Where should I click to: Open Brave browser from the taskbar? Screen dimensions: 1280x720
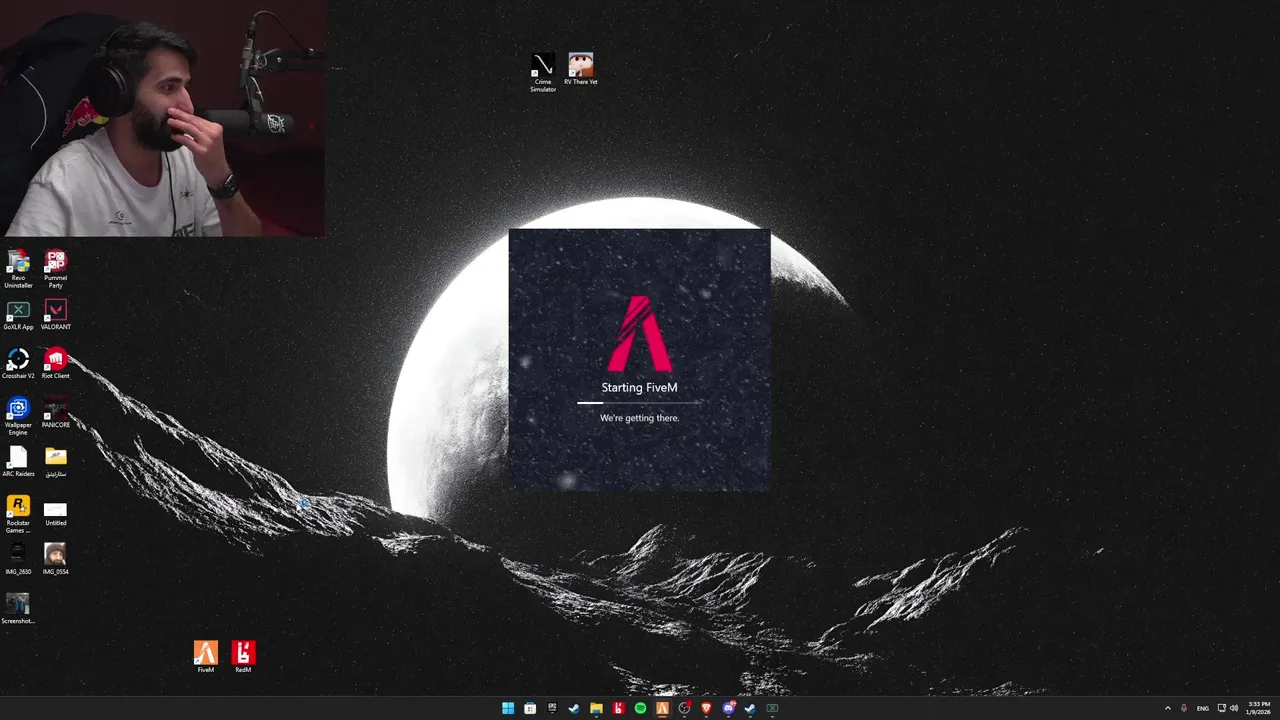706,708
